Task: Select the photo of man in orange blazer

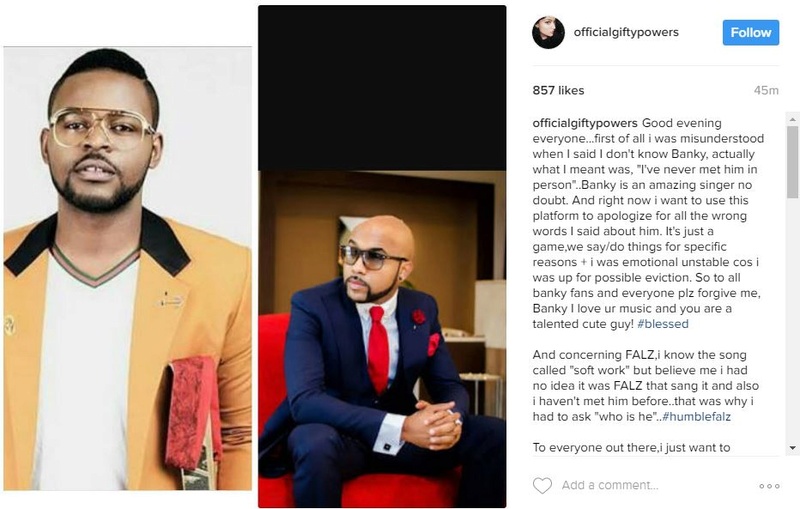Action: pos(128,268)
